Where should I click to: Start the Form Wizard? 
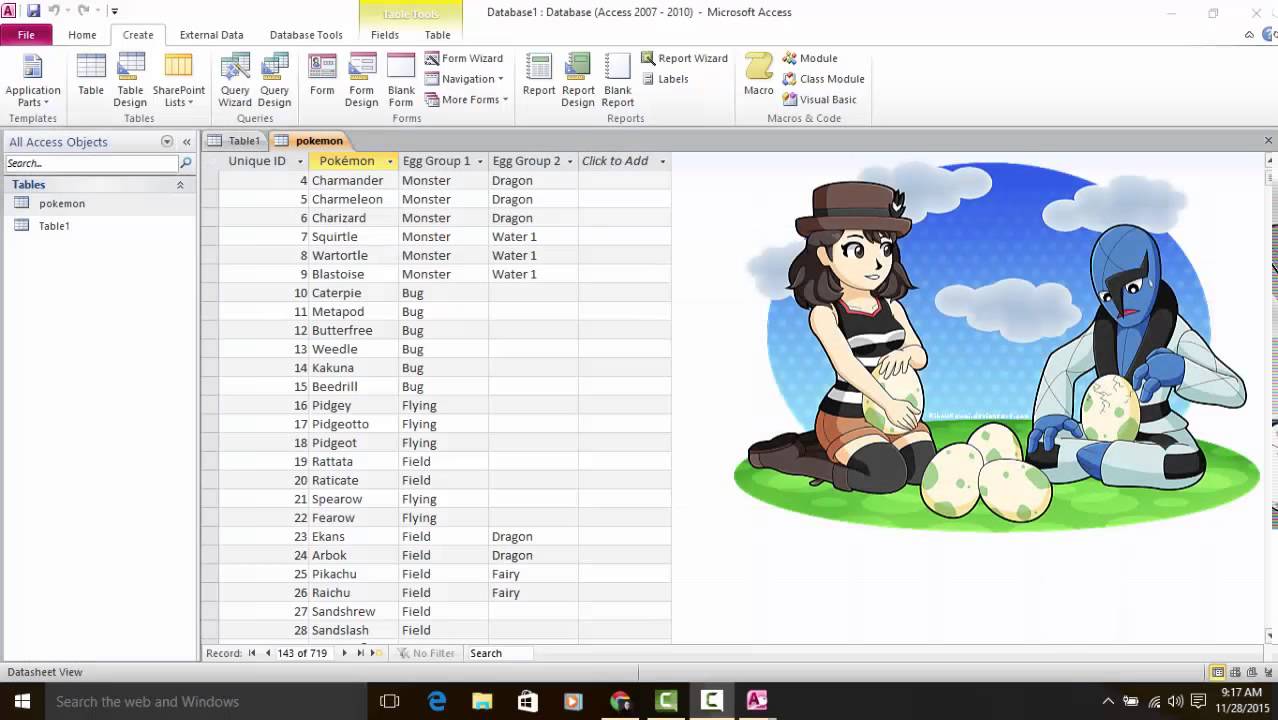tap(464, 58)
